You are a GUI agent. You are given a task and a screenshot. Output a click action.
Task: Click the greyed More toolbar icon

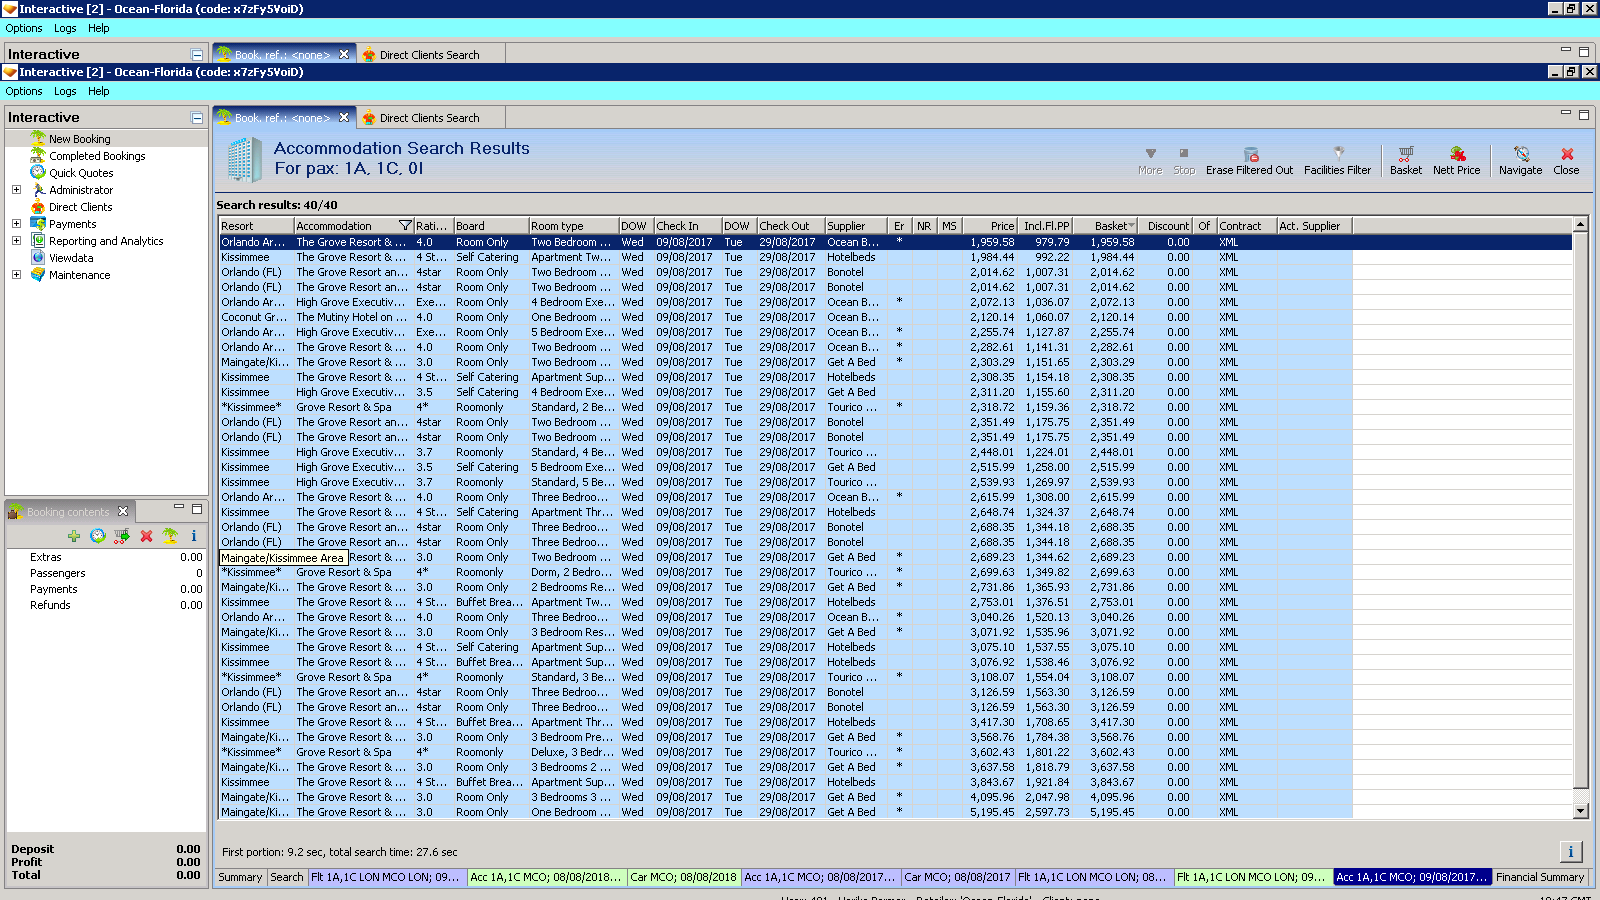click(x=1150, y=154)
